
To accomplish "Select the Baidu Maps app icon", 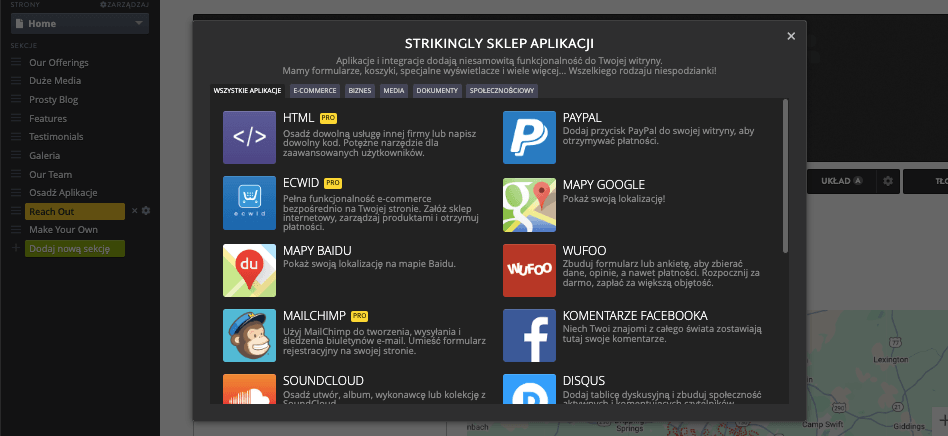I will pos(249,270).
